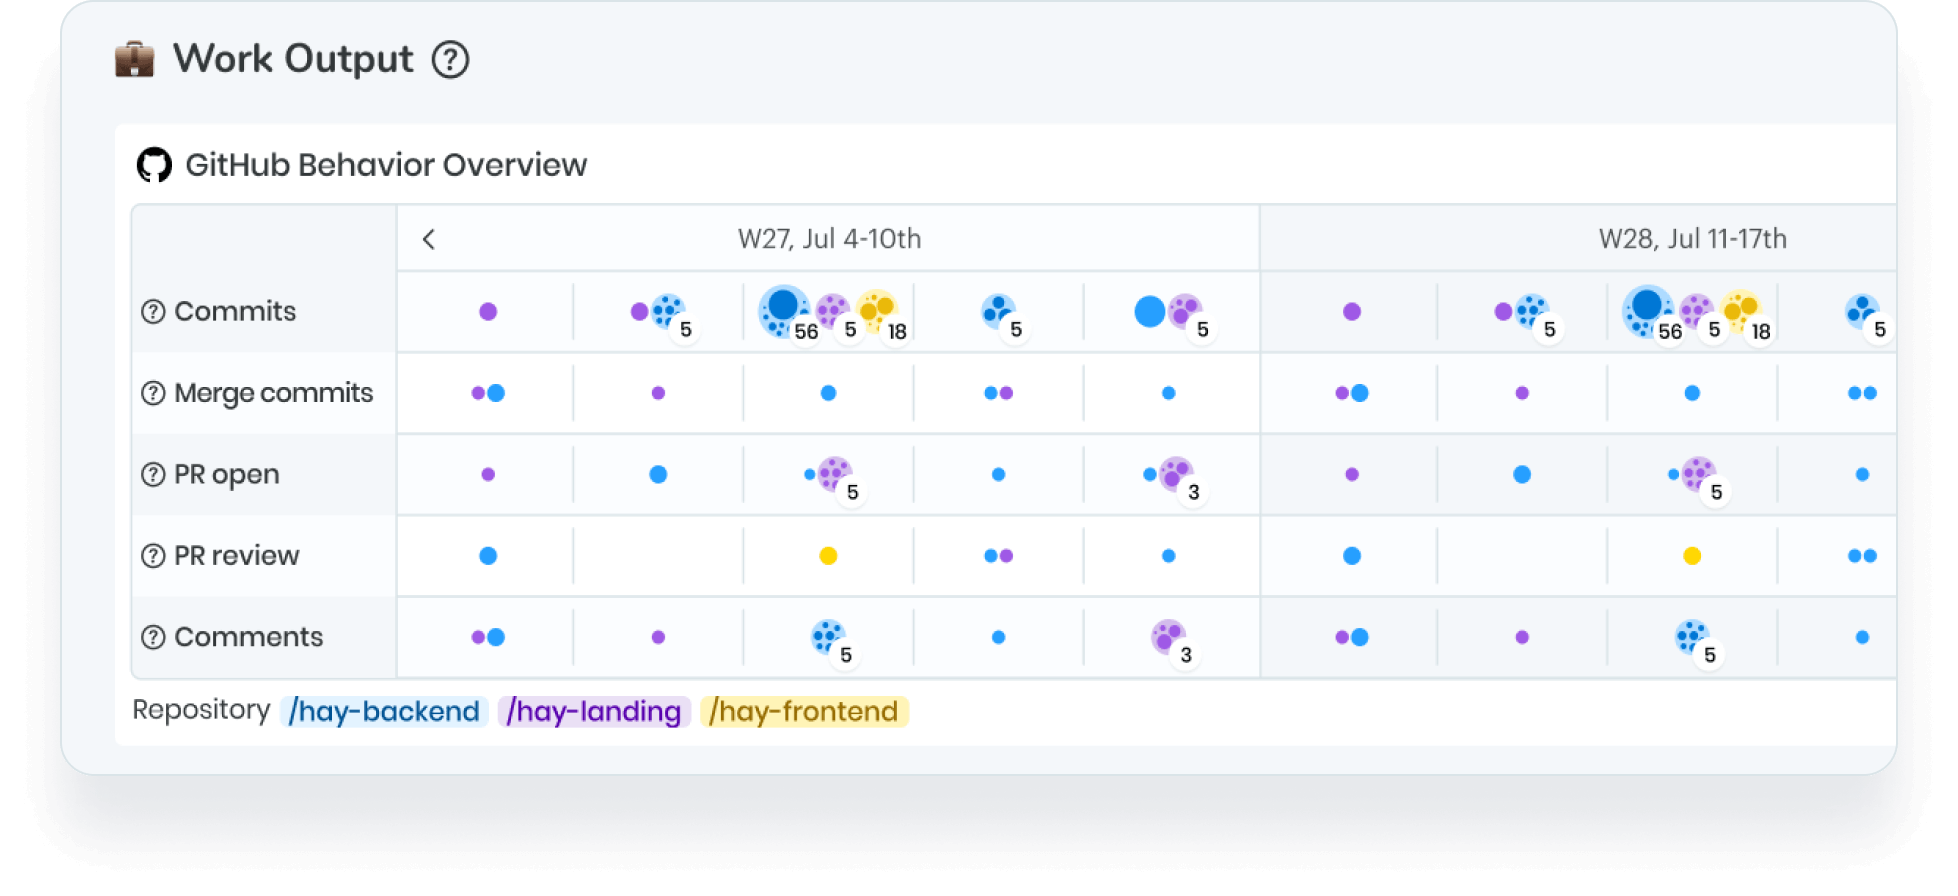The image size is (1958, 896).
Task: Go to previous week with left chevron
Action: [x=429, y=239]
